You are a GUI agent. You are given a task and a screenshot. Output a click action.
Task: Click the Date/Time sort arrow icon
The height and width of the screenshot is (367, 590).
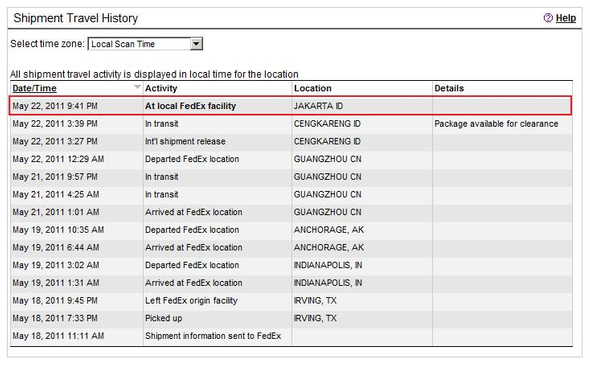point(137,87)
